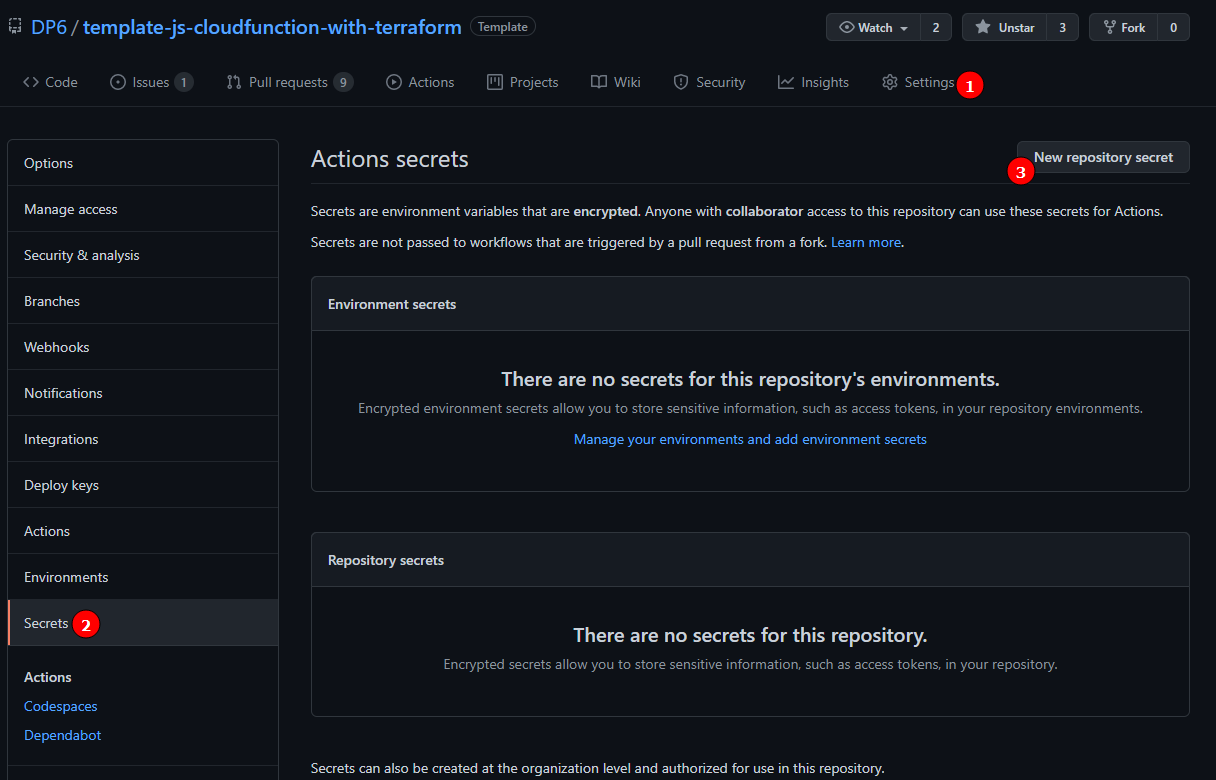The height and width of the screenshot is (780, 1216).
Task: Click the Environment secrets section header
Action: tap(392, 304)
